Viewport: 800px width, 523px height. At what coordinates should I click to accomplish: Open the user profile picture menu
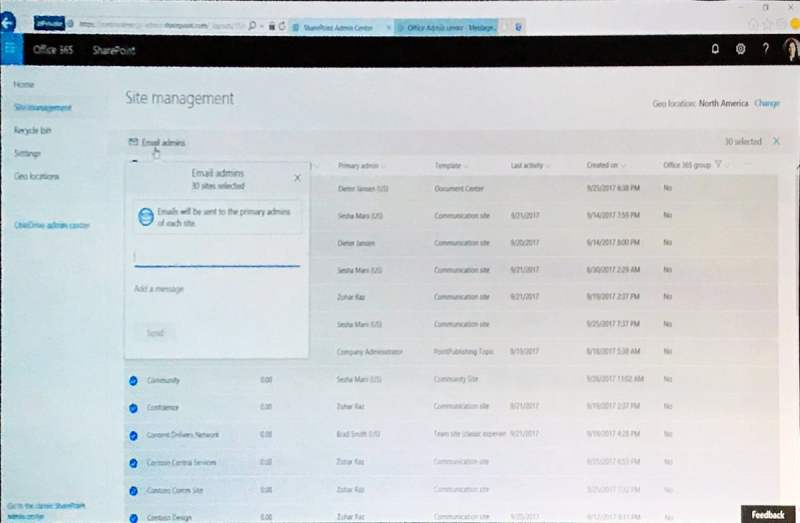pos(791,49)
